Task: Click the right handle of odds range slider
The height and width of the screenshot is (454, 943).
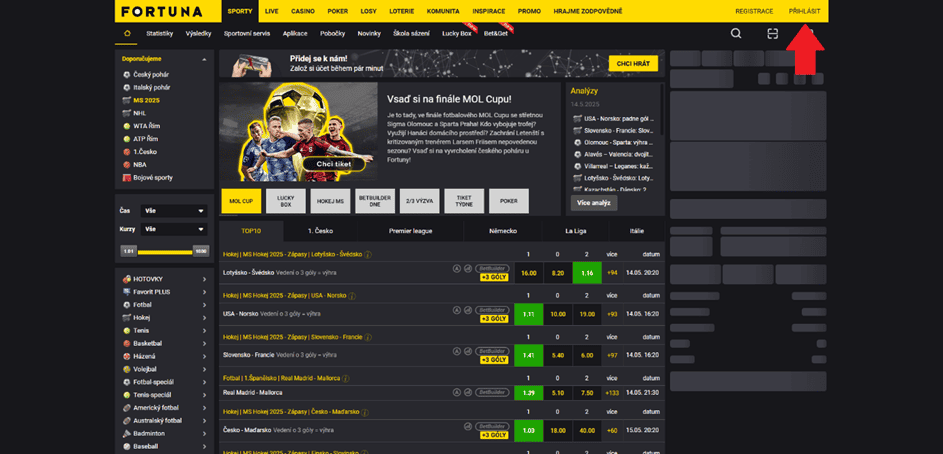Action: coord(201,251)
